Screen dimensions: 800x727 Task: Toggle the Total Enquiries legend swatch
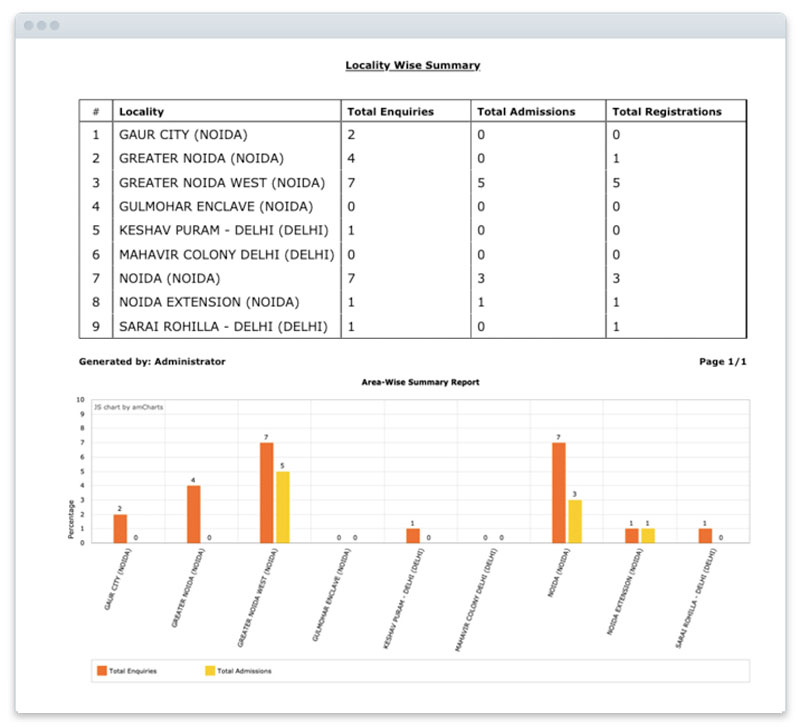click(x=102, y=671)
